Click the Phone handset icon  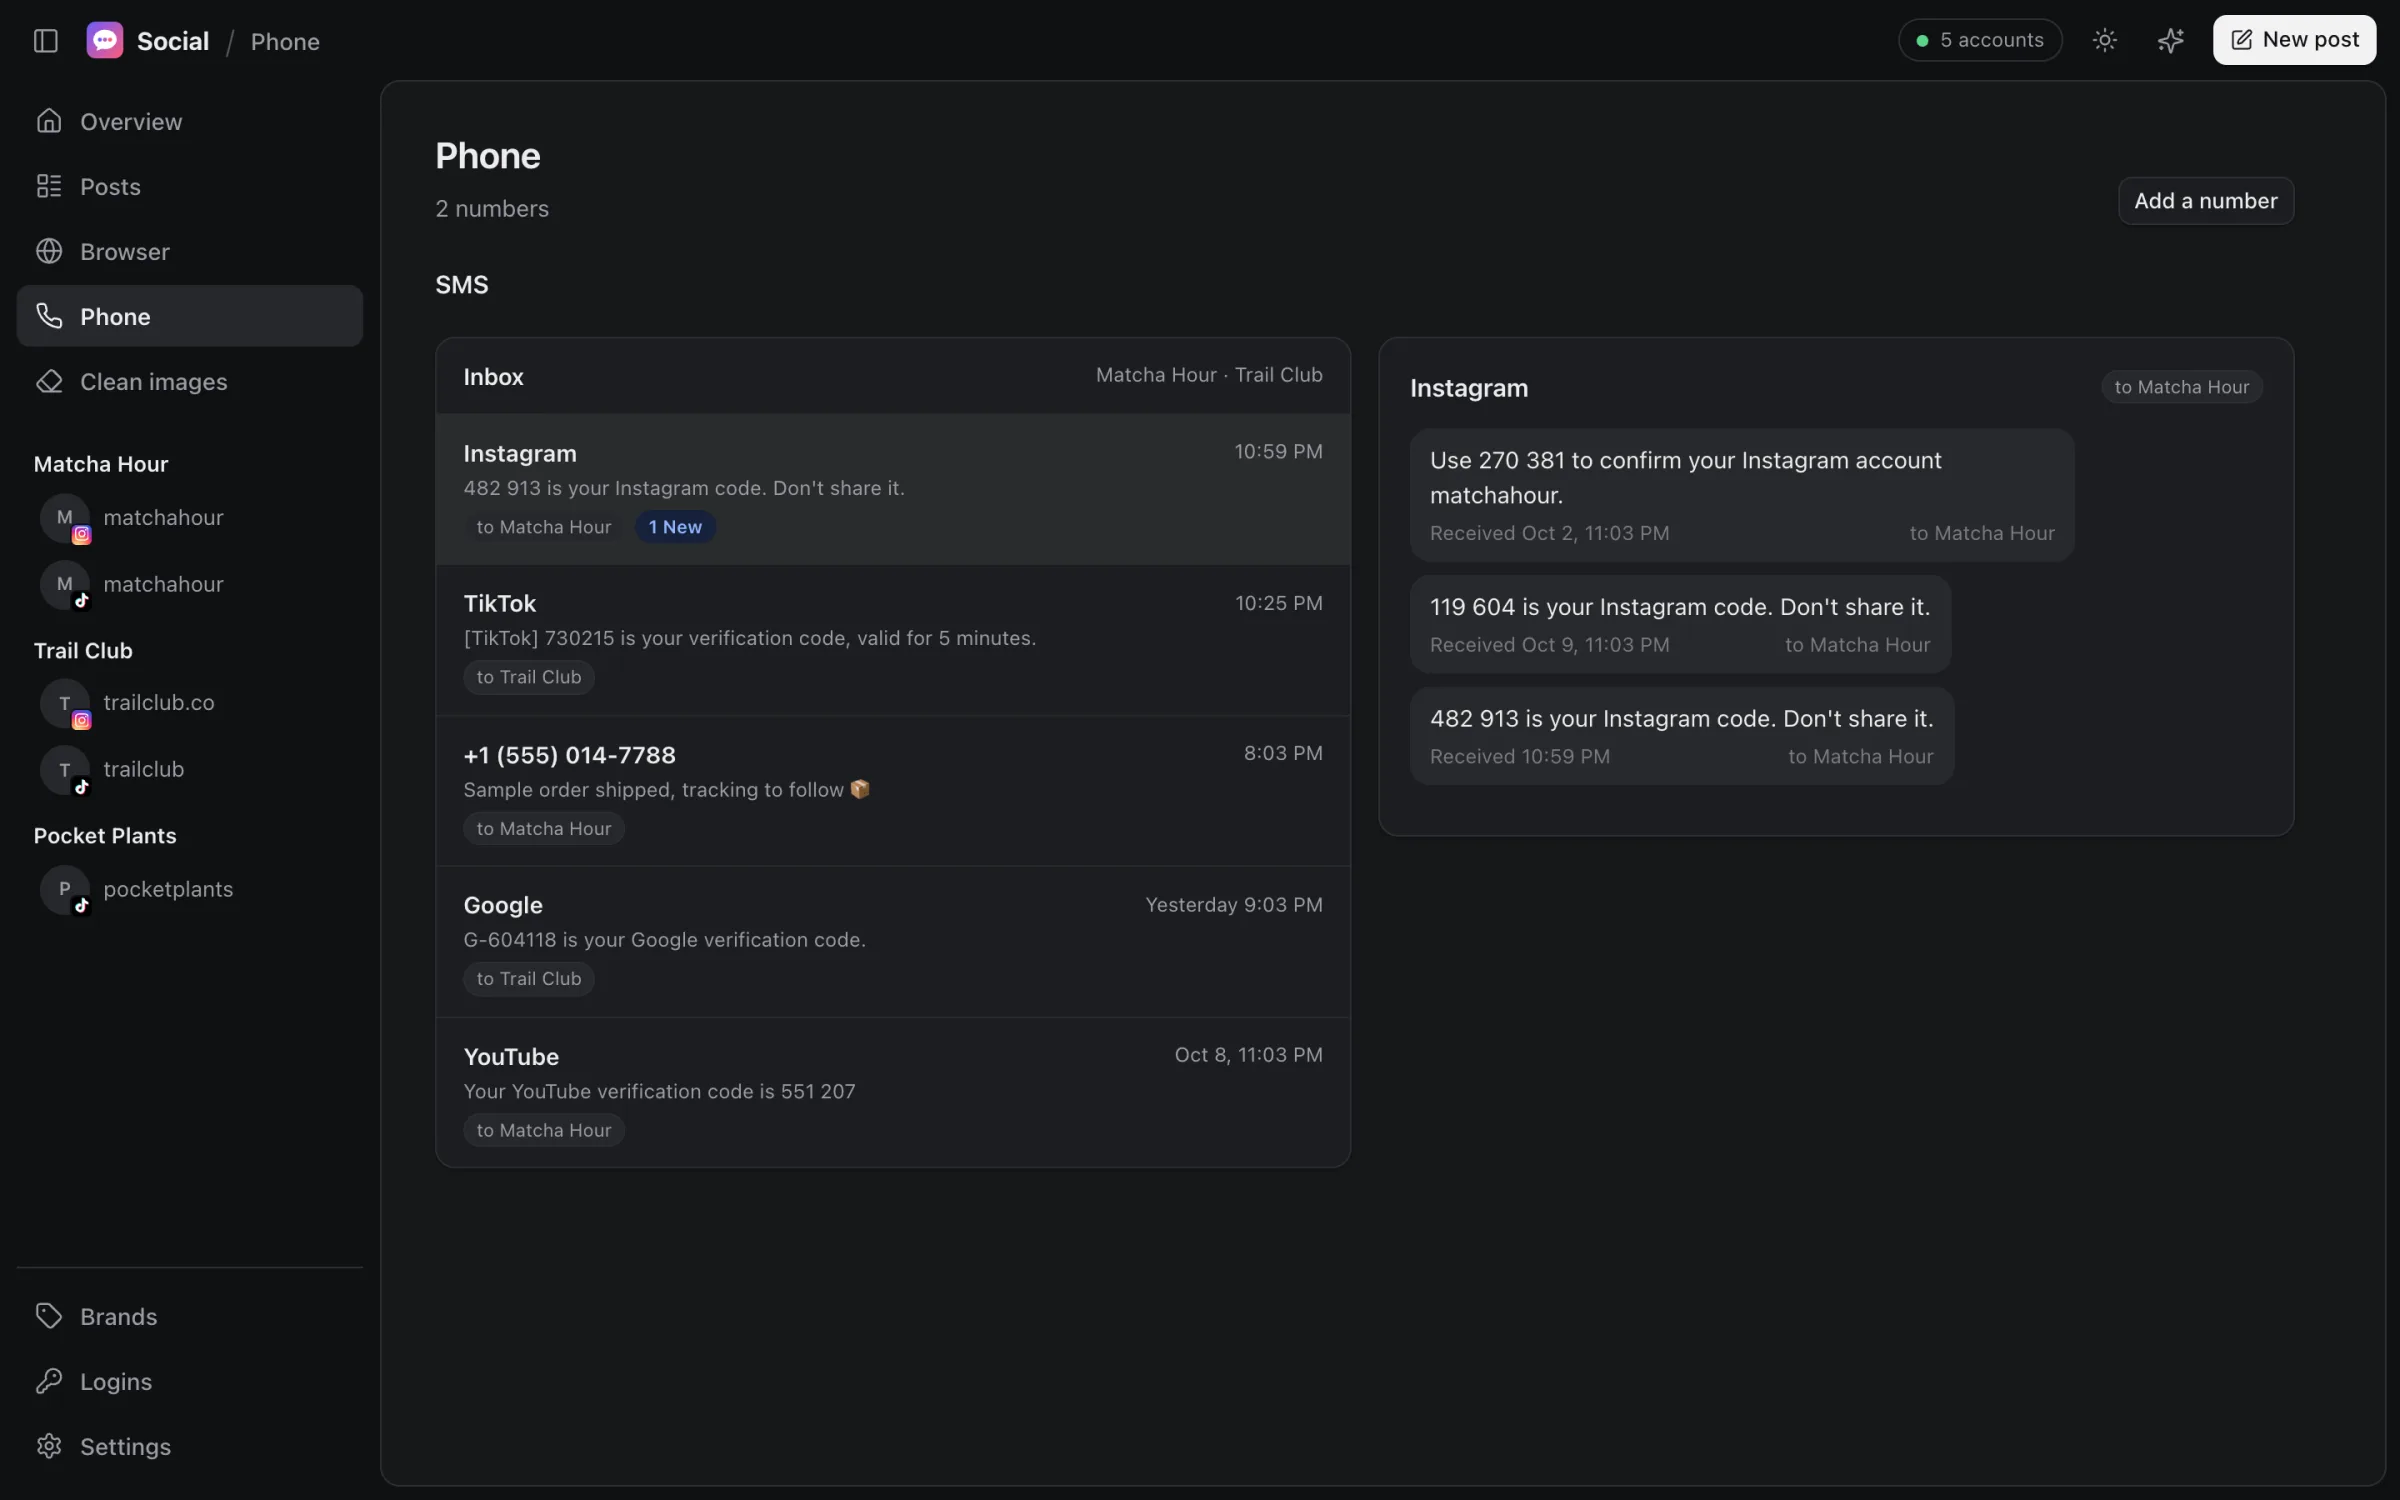49,316
